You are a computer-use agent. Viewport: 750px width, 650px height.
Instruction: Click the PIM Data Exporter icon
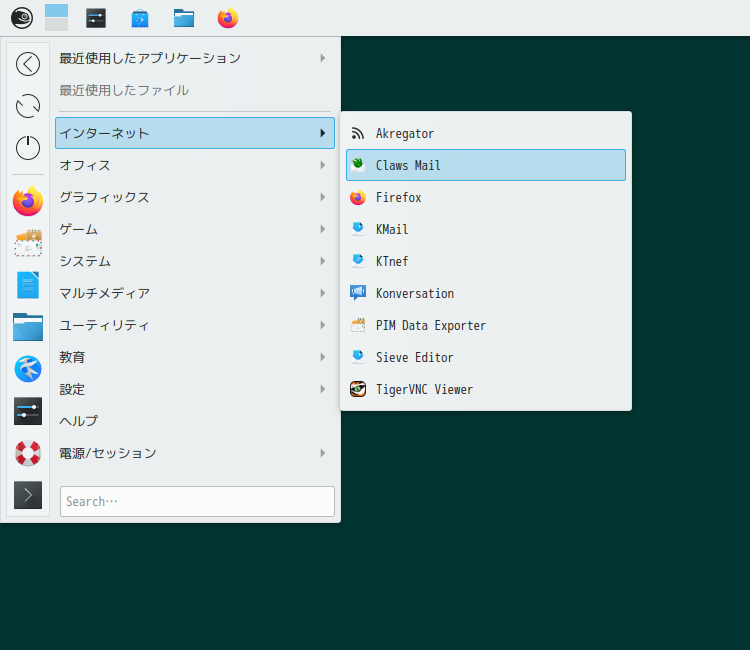coord(358,325)
